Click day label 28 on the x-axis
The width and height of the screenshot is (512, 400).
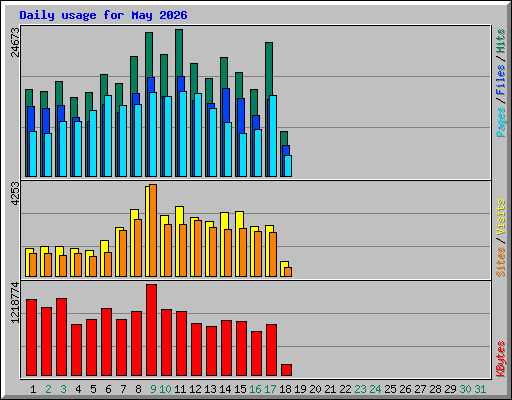tap(435, 389)
